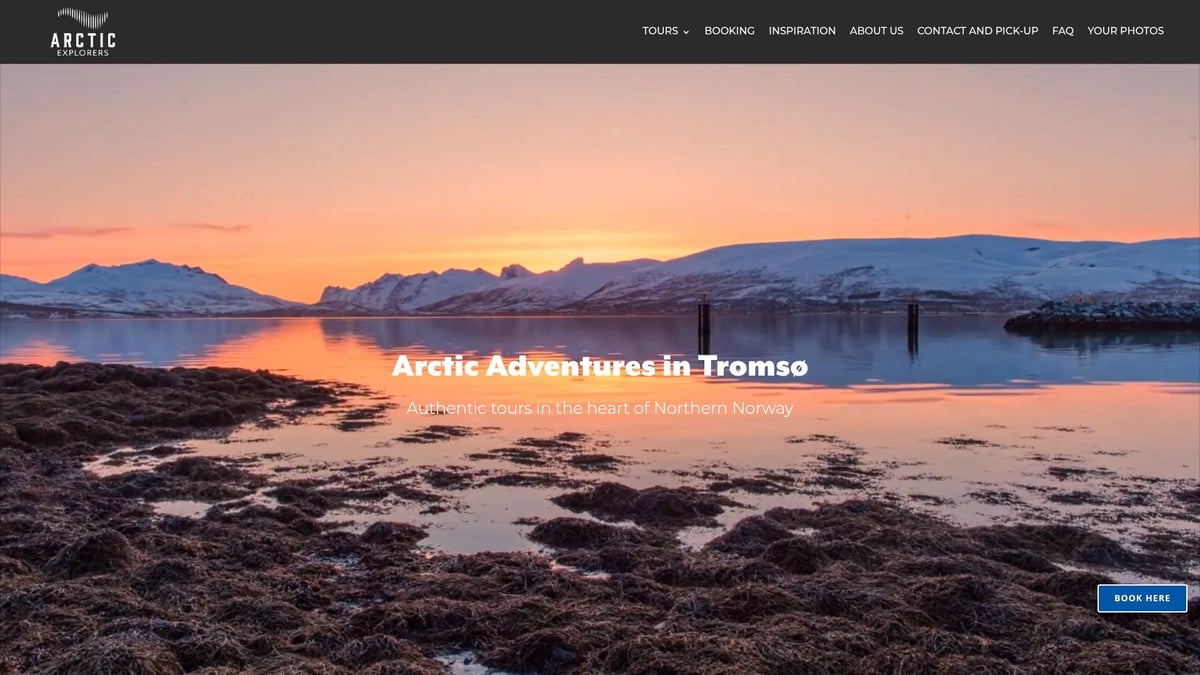Click the ARCTIC wordmark in the logo
Screen dimensions: 1200x675
[83, 40]
